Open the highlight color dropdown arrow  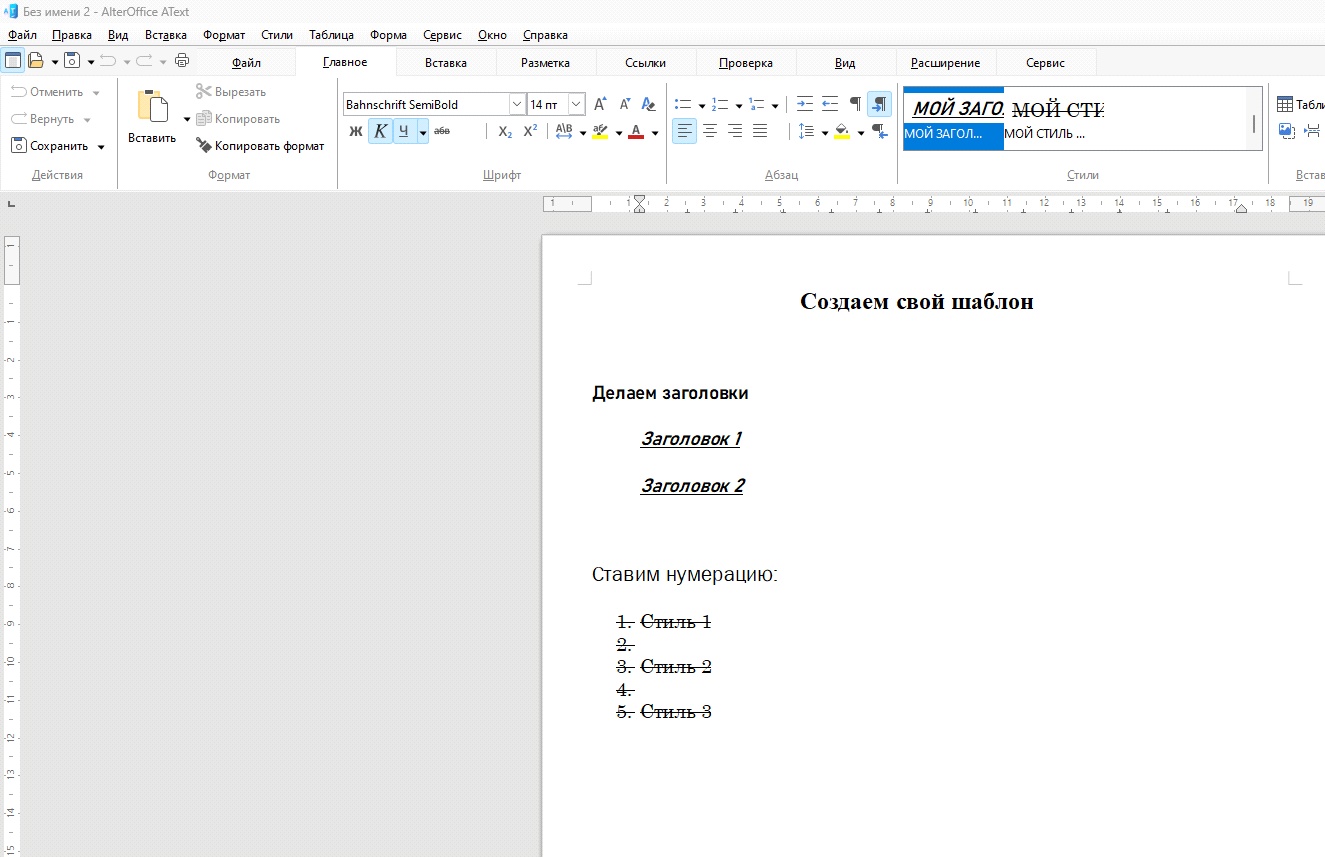coord(619,132)
